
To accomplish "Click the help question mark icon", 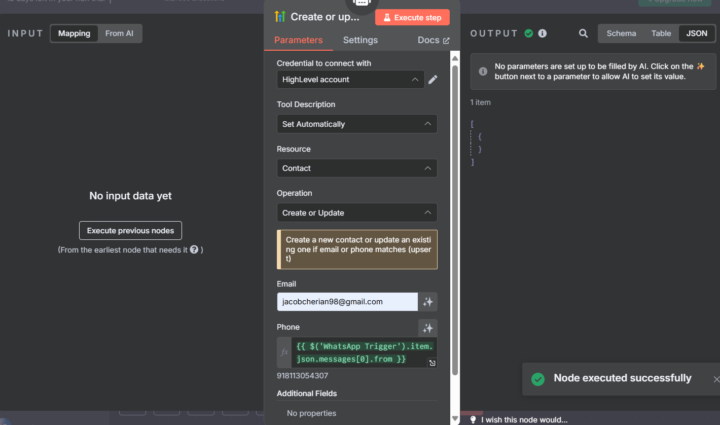I will pos(194,250).
